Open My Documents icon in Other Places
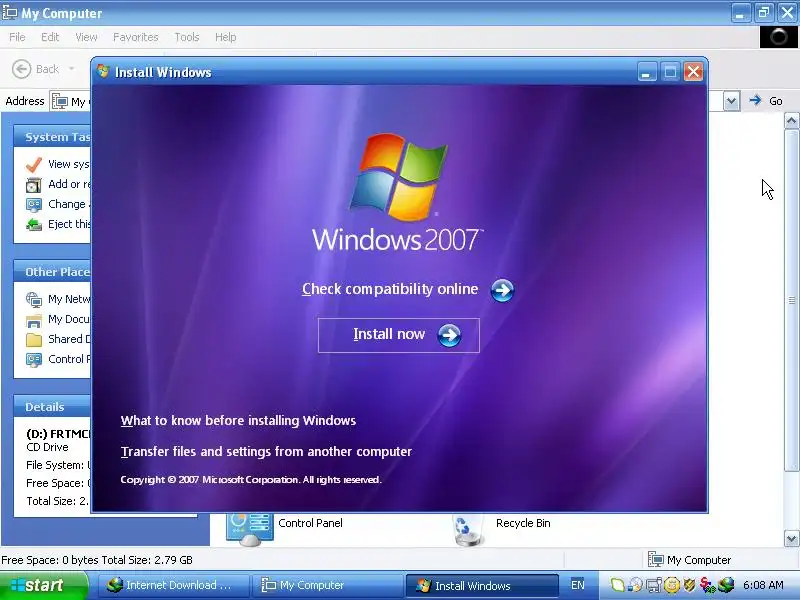This screenshot has width=800, height=600. pos(34,320)
